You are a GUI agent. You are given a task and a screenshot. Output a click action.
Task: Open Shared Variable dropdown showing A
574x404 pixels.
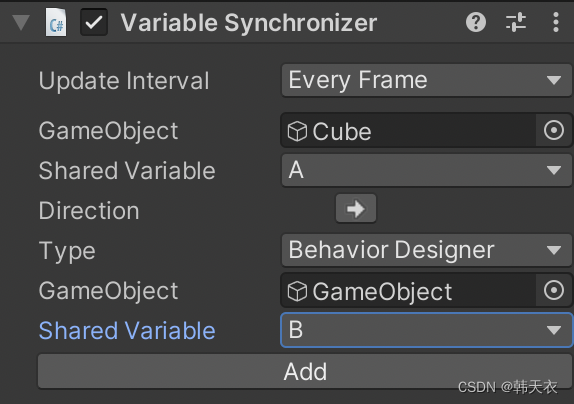click(426, 170)
